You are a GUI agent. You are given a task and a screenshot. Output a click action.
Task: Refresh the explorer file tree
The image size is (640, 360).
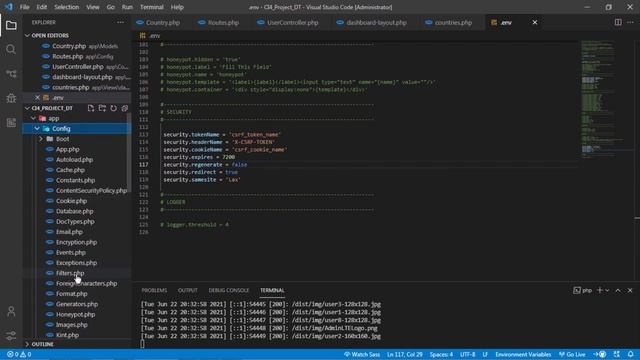coord(113,108)
